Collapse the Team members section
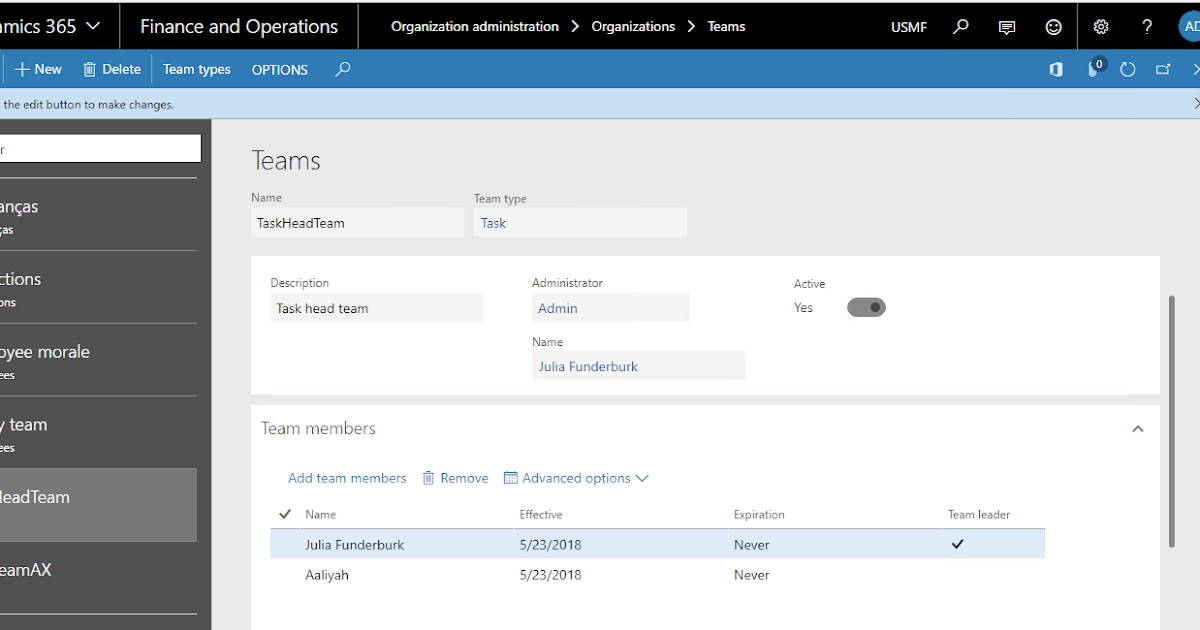The image size is (1200, 630). point(1137,428)
